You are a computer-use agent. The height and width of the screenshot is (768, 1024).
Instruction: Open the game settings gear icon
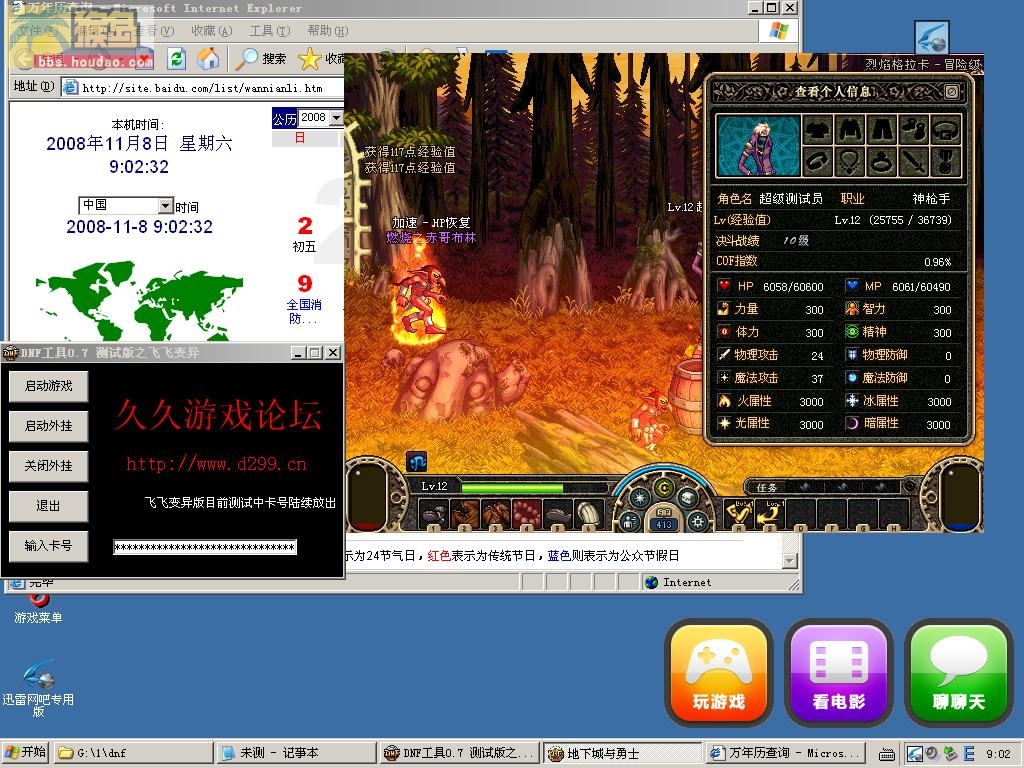[697, 521]
